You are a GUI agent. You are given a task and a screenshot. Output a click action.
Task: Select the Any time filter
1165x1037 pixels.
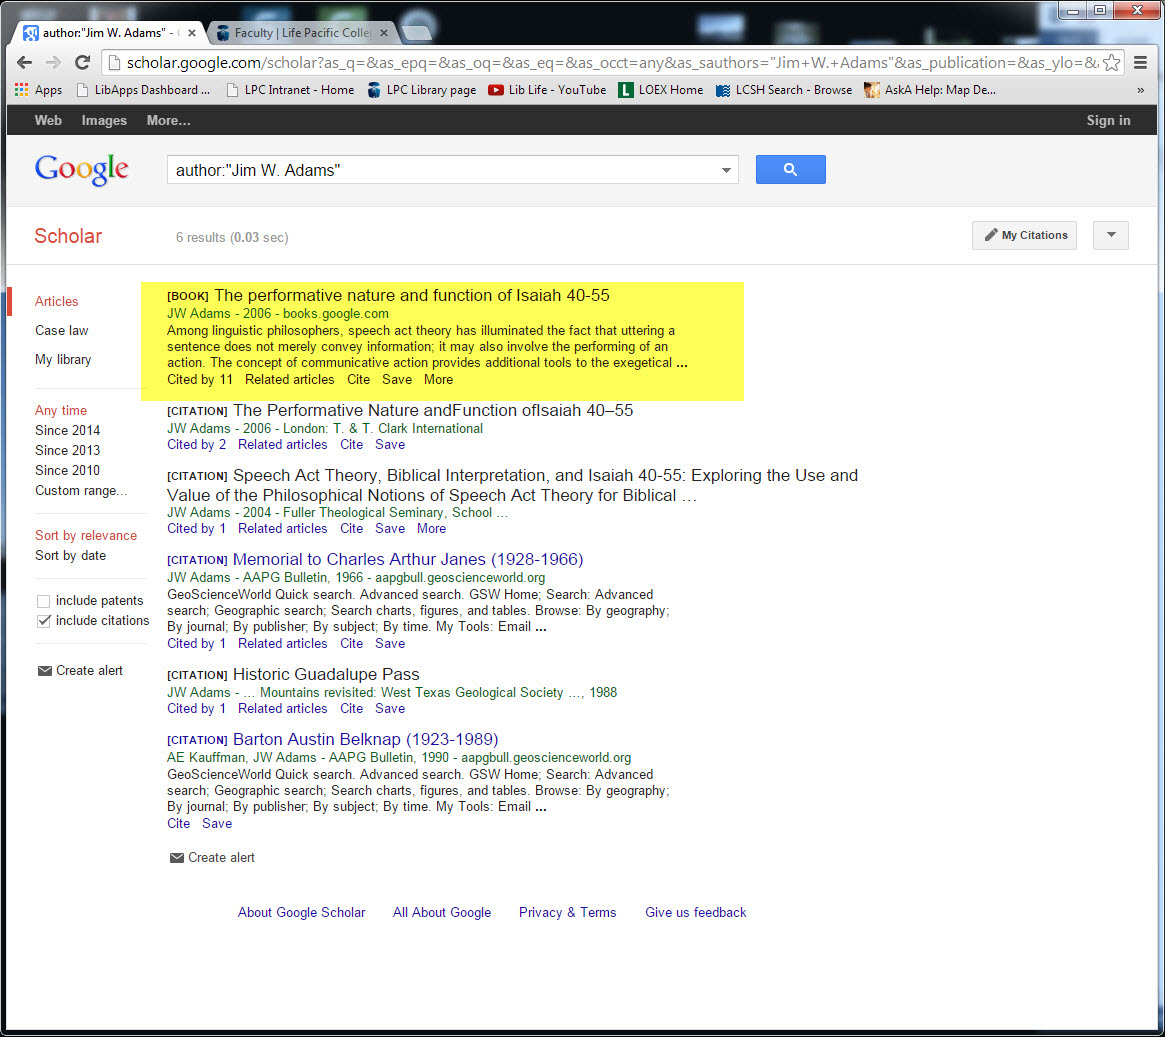coord(61,410)
